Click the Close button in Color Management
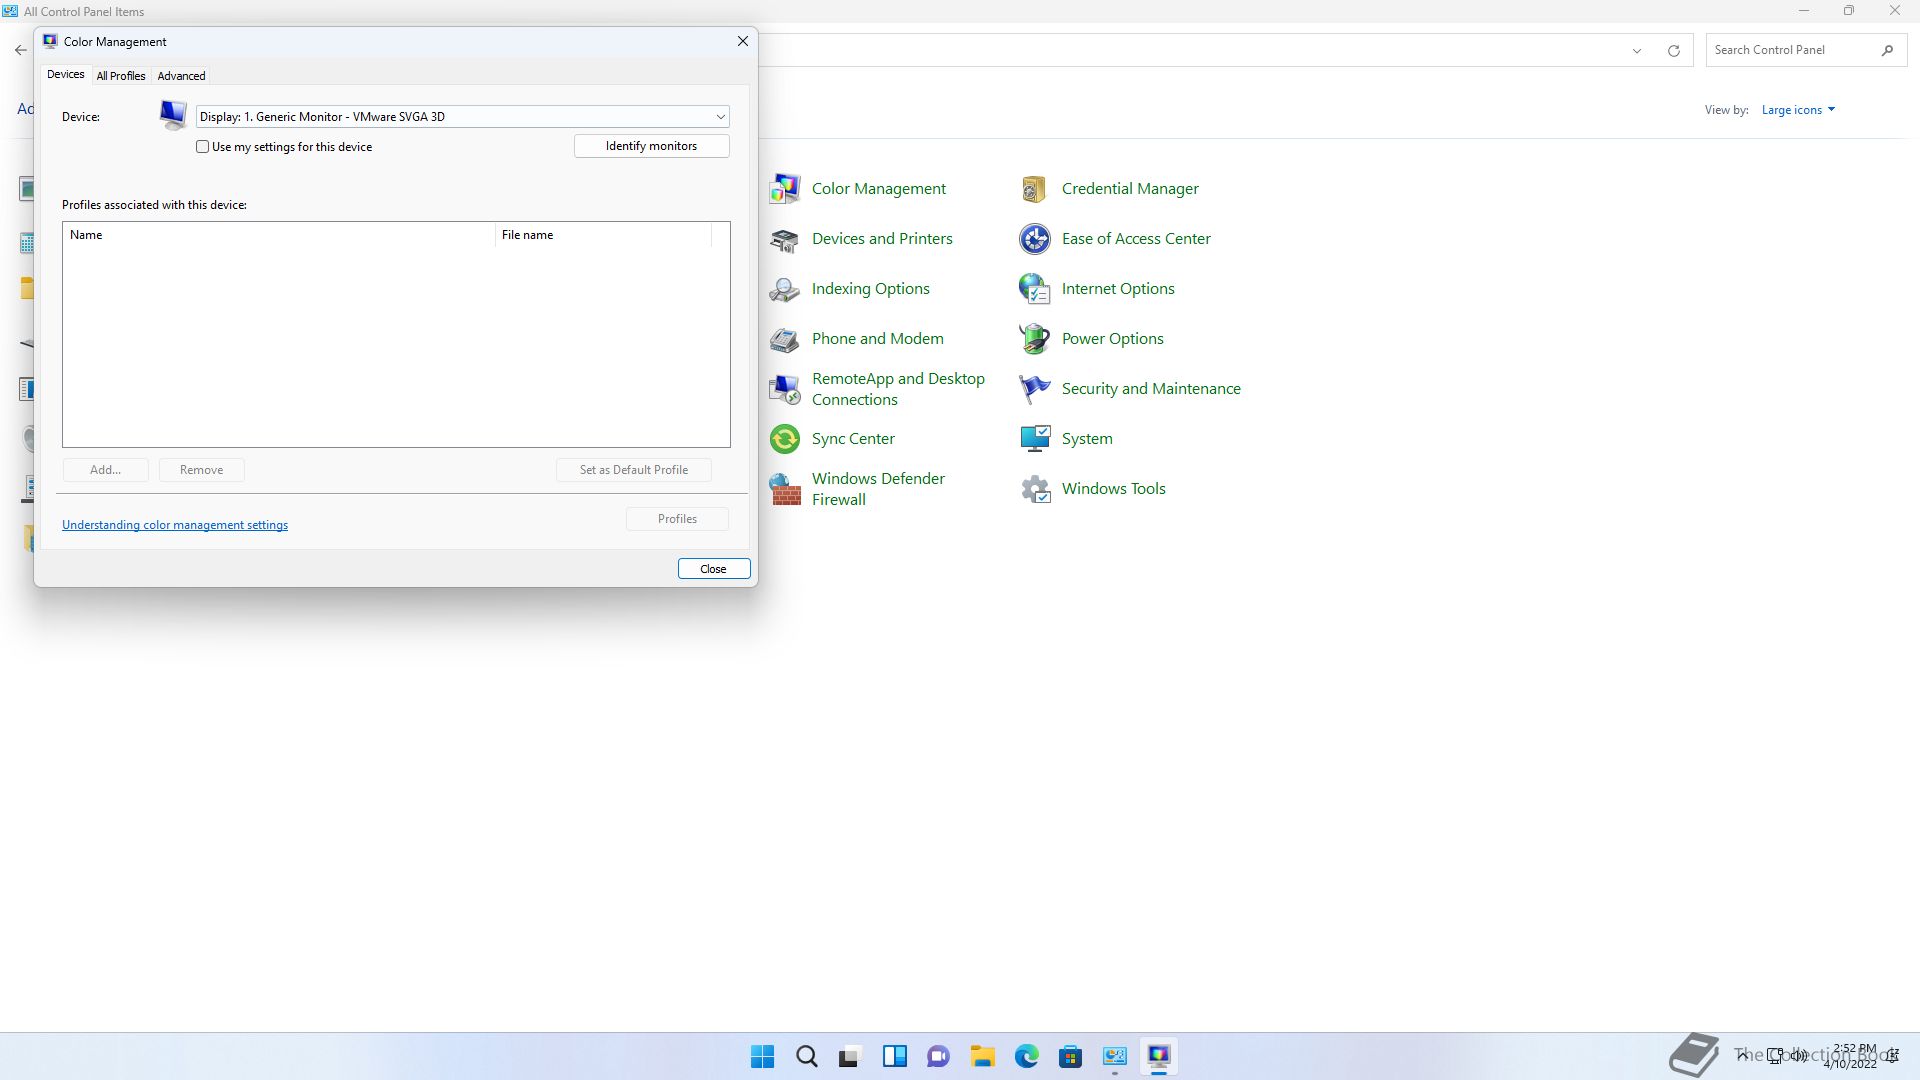Screen dimensions: 1920x1080 [714, 569]
